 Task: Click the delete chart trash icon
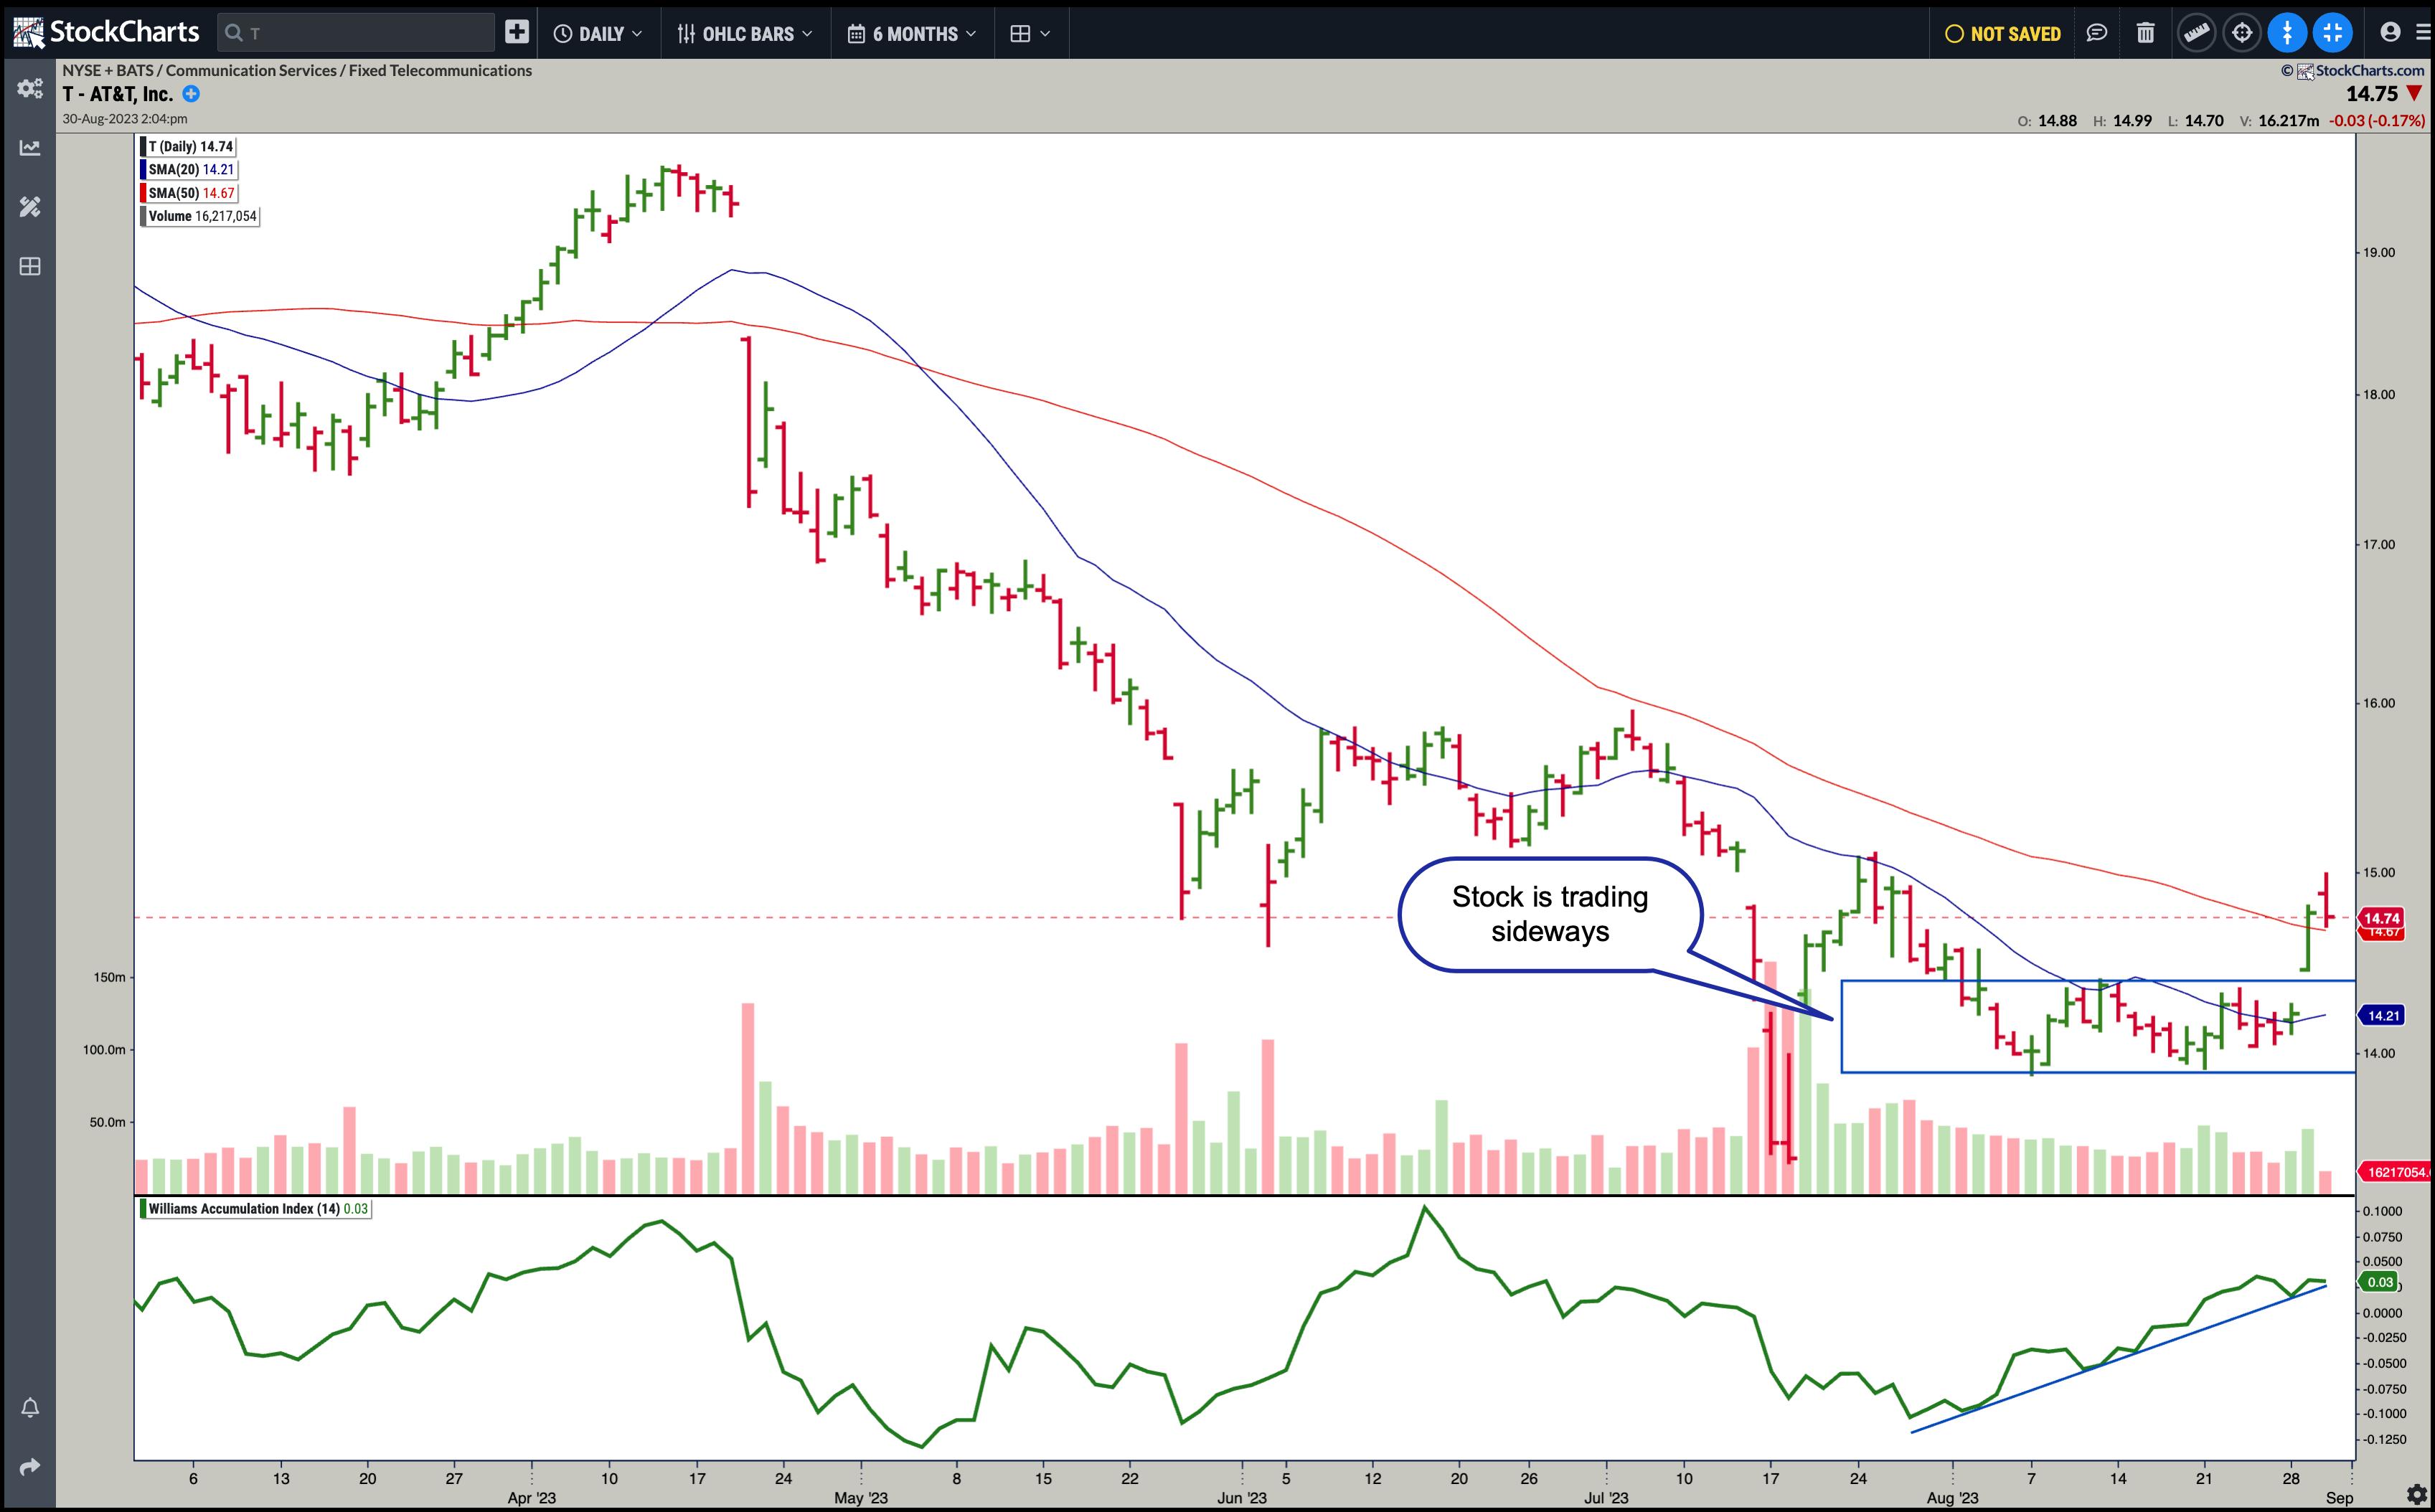(2145, 33)
